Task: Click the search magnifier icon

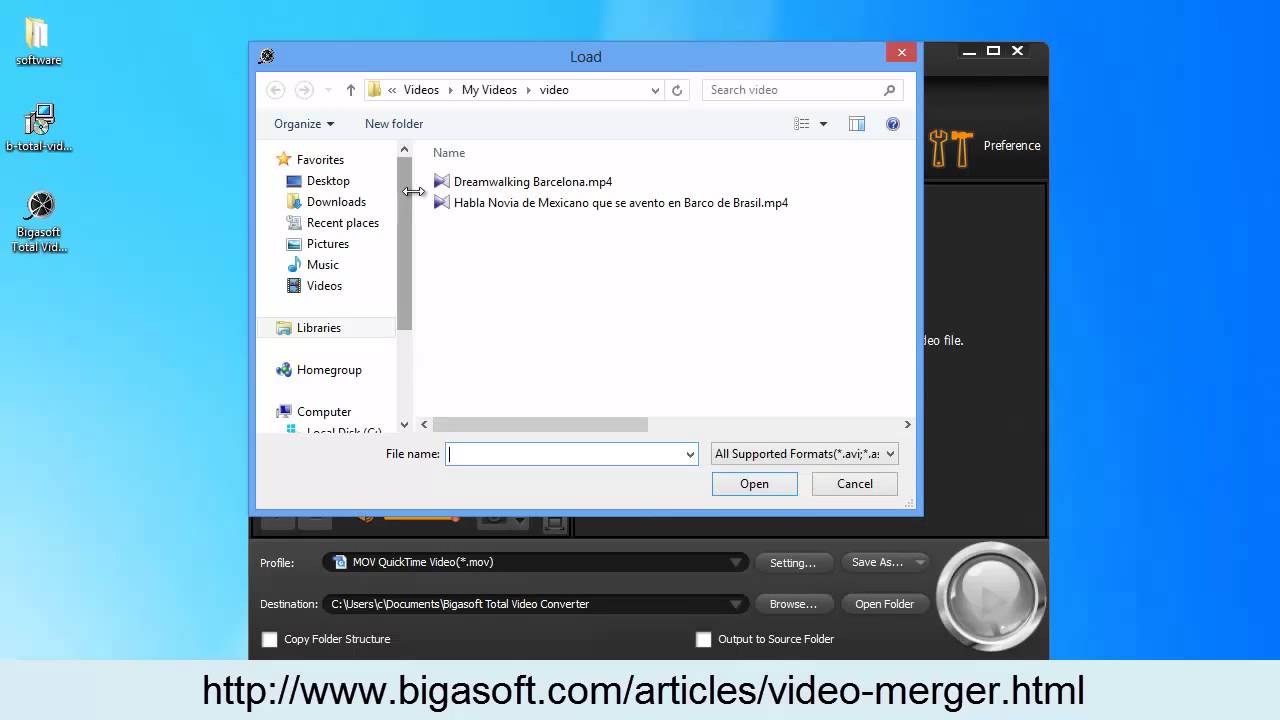Action: (889, 90)
